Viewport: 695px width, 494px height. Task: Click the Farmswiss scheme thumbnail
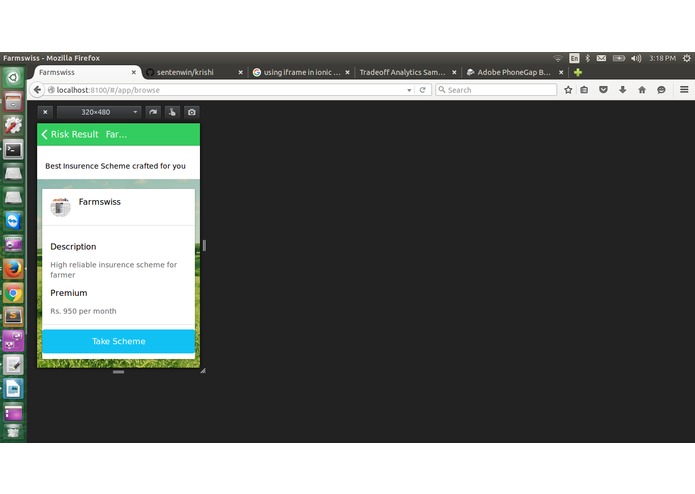click(60, 207)
